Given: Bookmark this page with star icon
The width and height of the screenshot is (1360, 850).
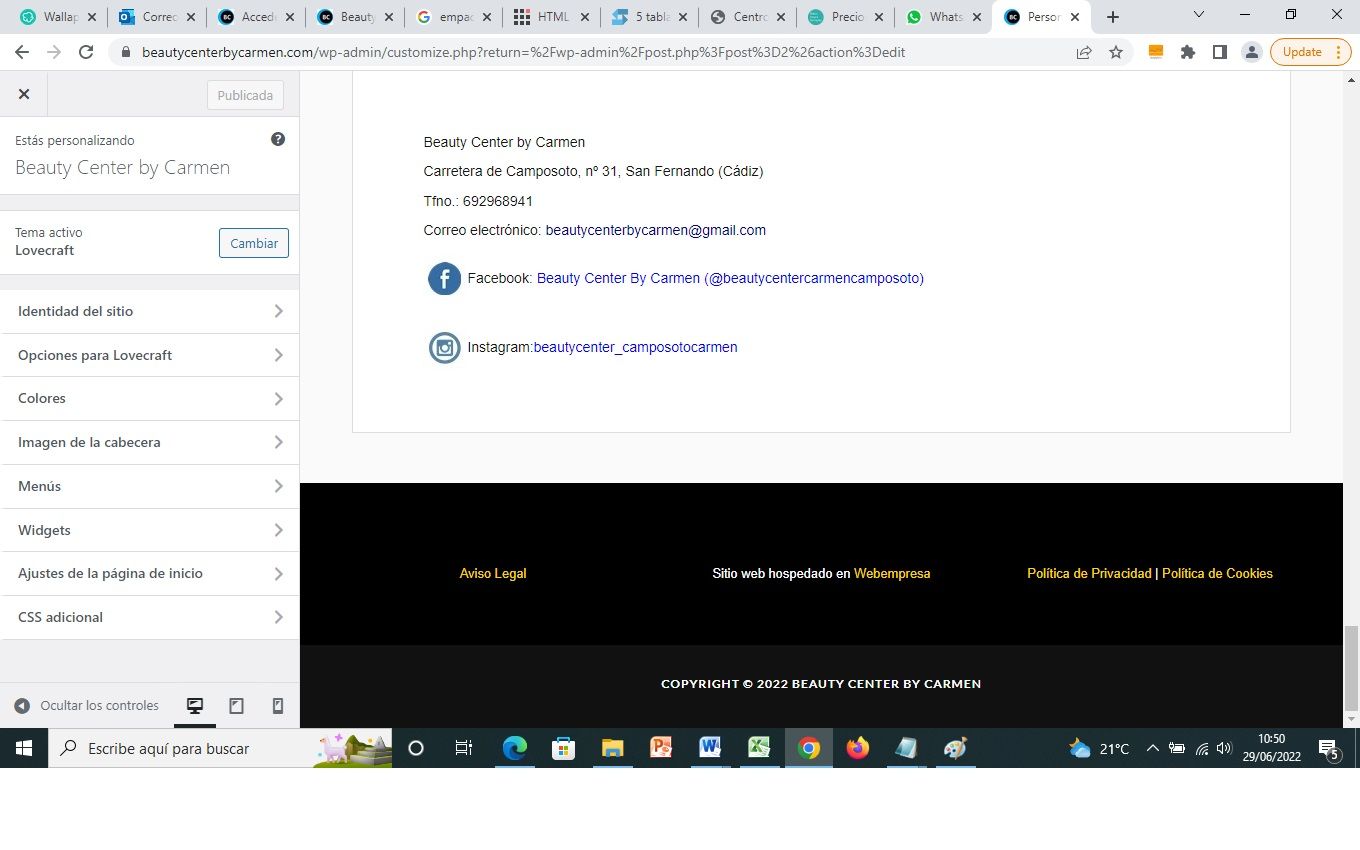Looking at the screenshot, I should coord(1116,52).
